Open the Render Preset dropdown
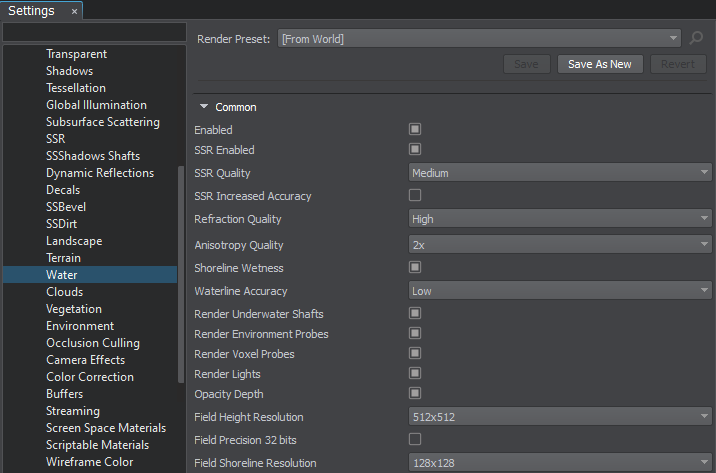This screenshot has height=473, width=716. (x=479, y=39)
